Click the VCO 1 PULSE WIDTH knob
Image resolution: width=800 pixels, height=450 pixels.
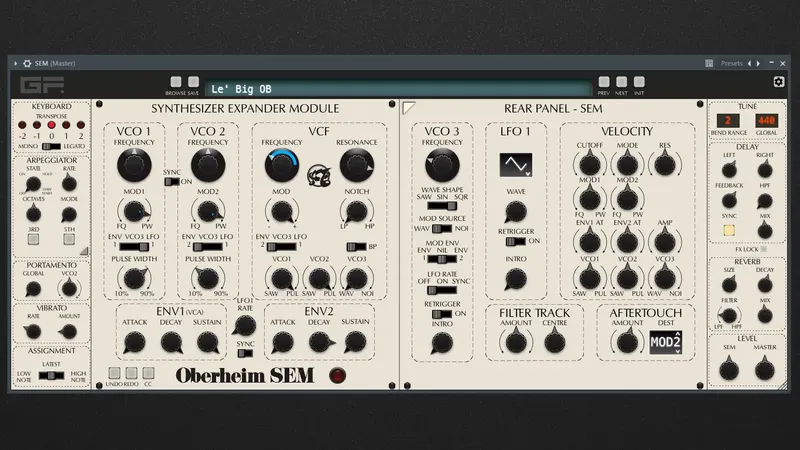[x=134, y=279]
